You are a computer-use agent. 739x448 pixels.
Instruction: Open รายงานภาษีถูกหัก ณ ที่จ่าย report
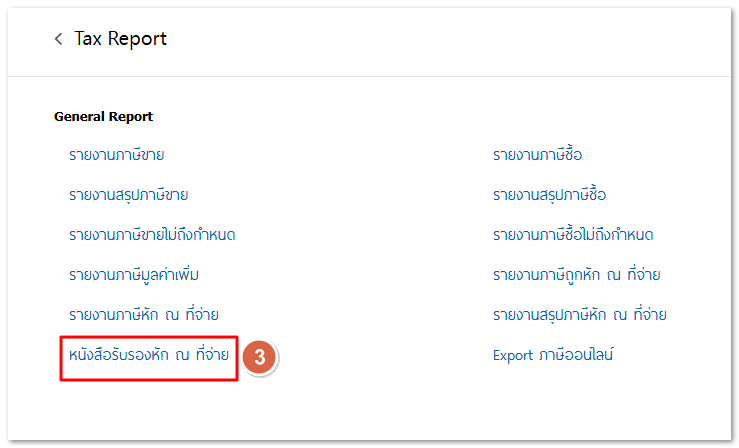click(577, 274)
